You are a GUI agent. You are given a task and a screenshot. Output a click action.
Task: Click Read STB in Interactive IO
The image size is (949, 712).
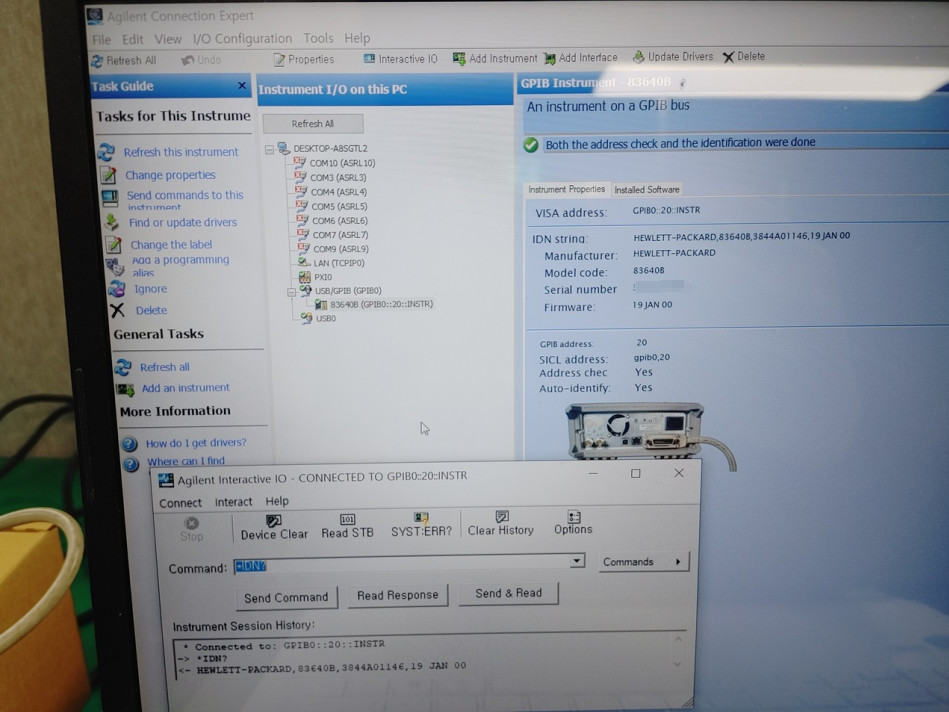click(x=347, y=526)
